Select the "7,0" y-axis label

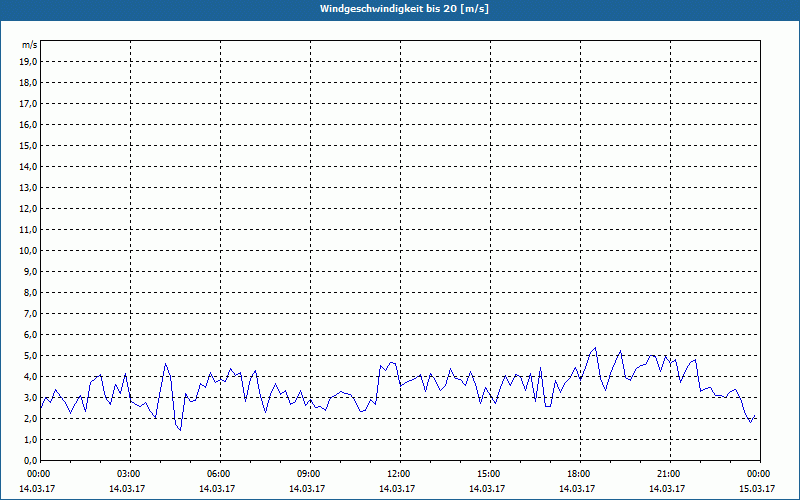tap(30, 313)
